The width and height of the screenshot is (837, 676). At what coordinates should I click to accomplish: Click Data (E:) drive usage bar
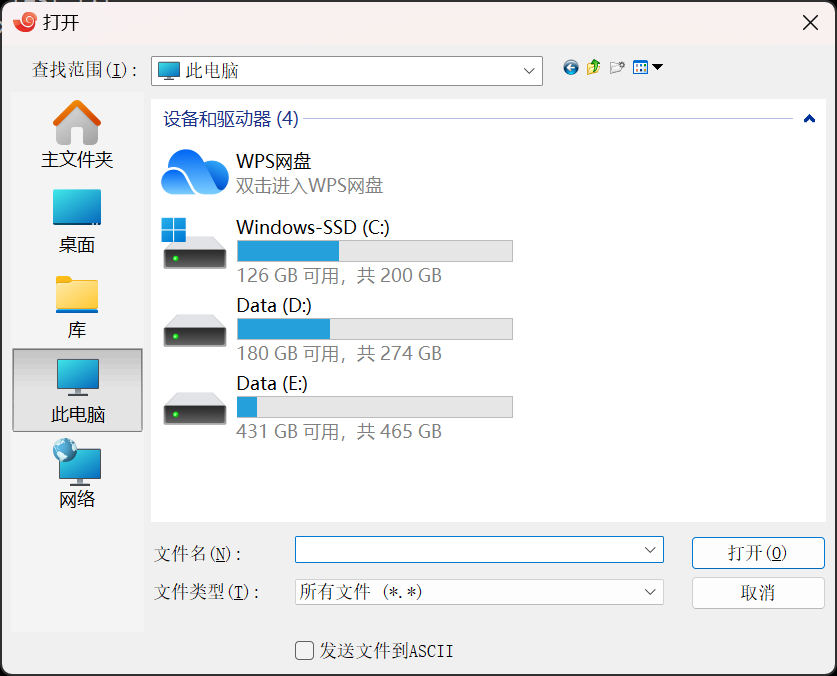[375, 407]
